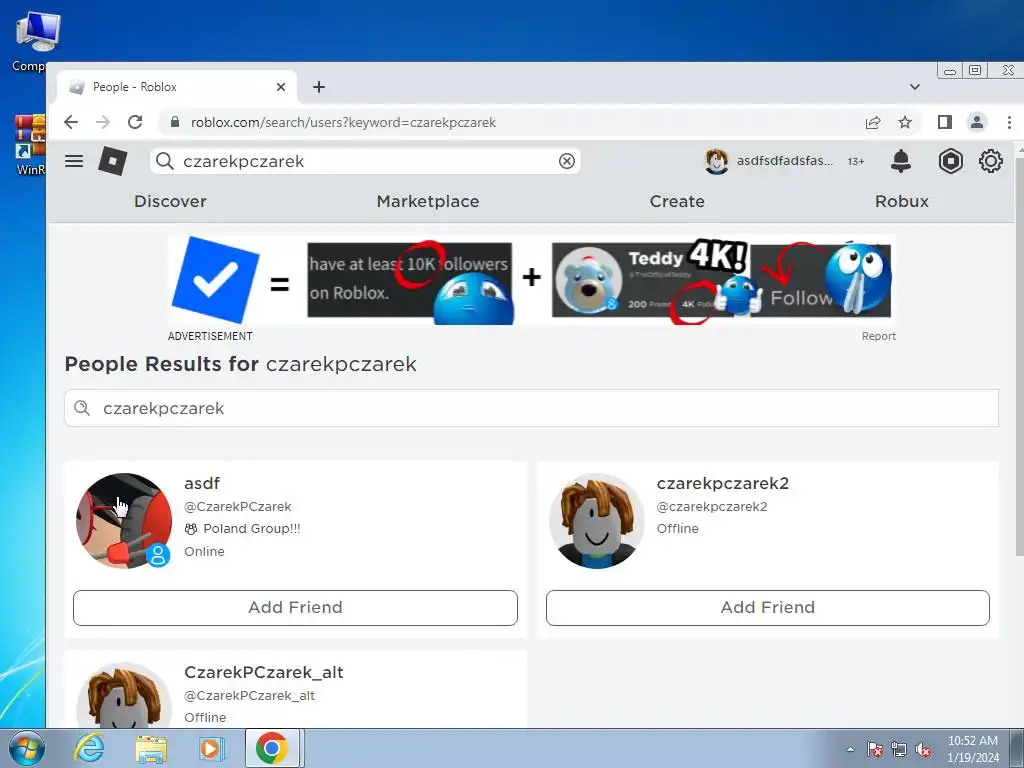Image resolution: width=1024 pixels, height=768 pixels.
Task: Open the Roblox hamburger menu
Action: 74,161
